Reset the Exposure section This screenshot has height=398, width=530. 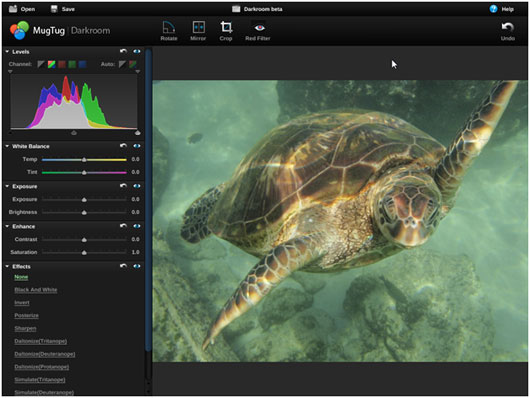(x=123, y=186)
